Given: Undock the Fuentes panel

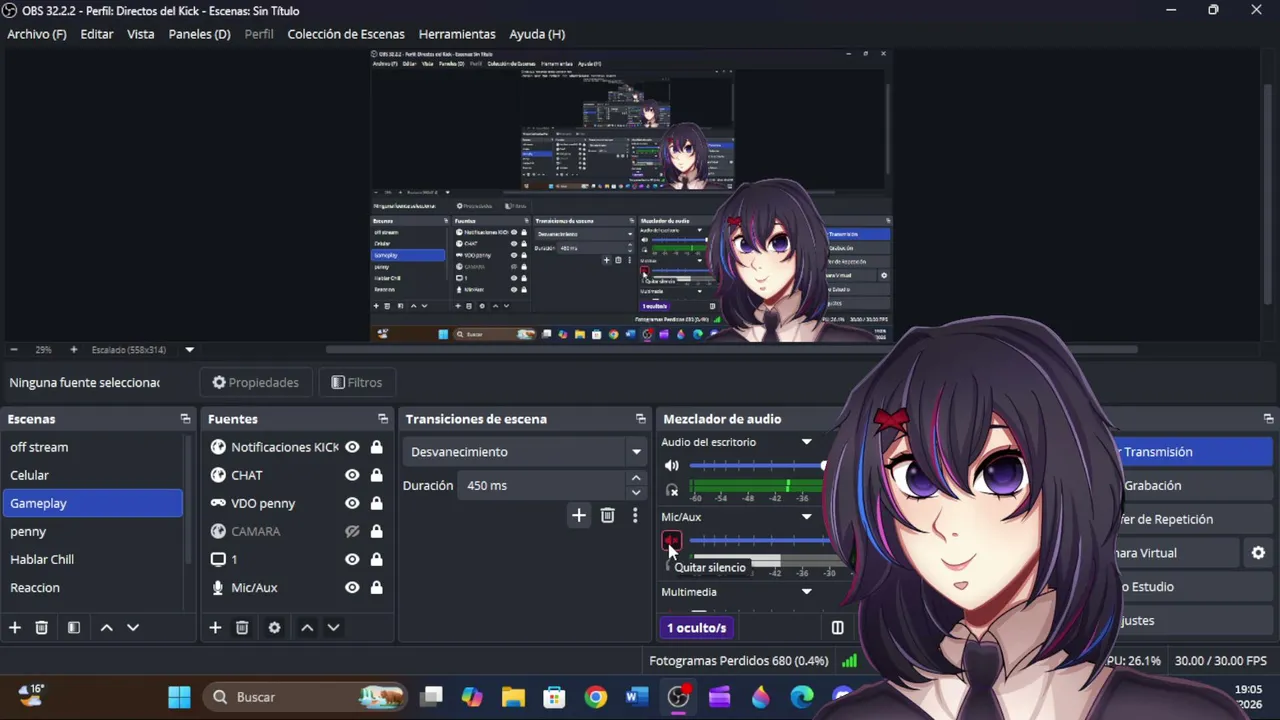Looking at the screenshot, I should pos(383,419).
